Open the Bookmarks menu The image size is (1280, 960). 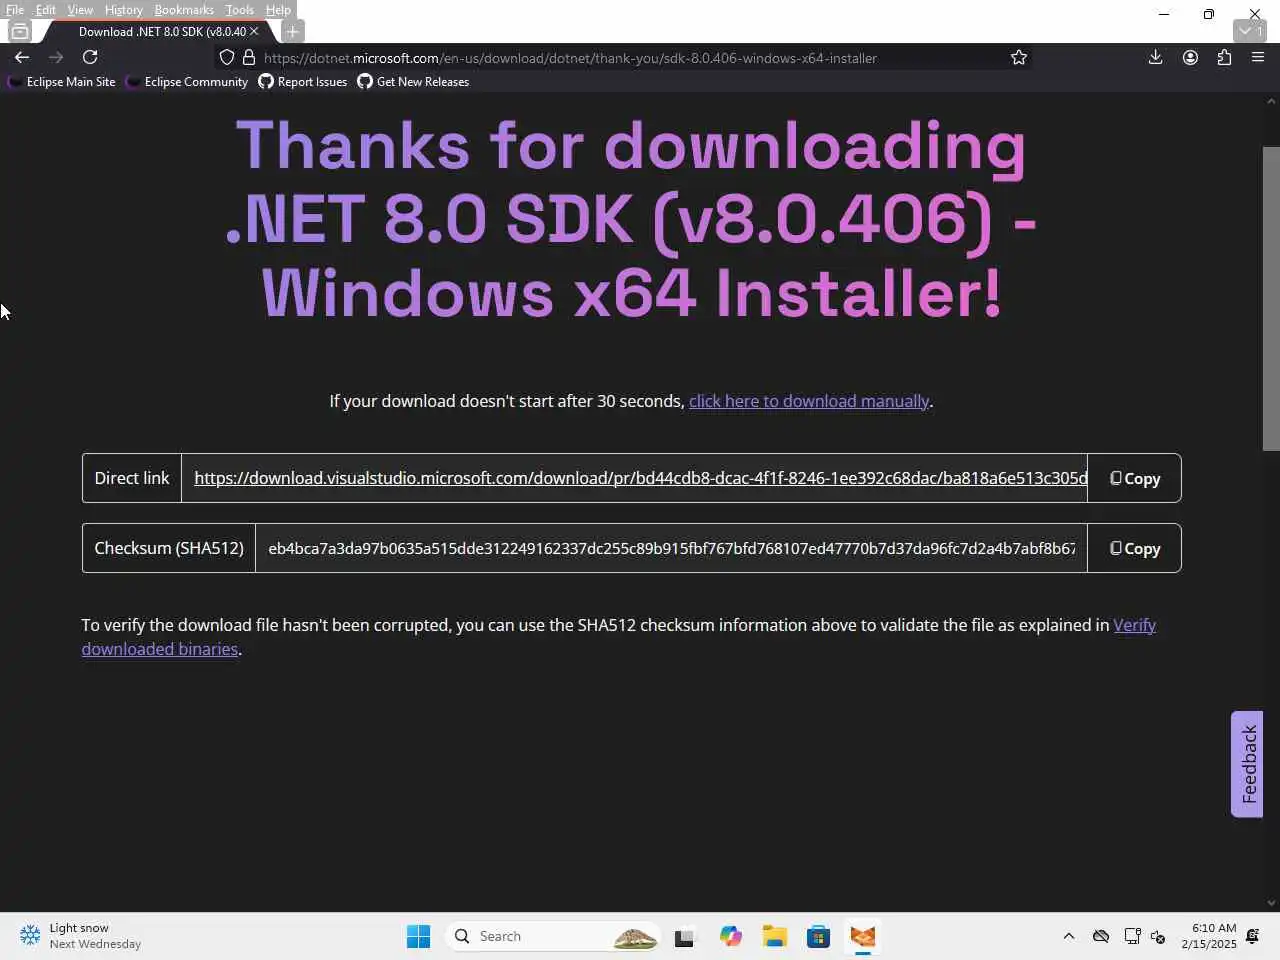[184, 10]
